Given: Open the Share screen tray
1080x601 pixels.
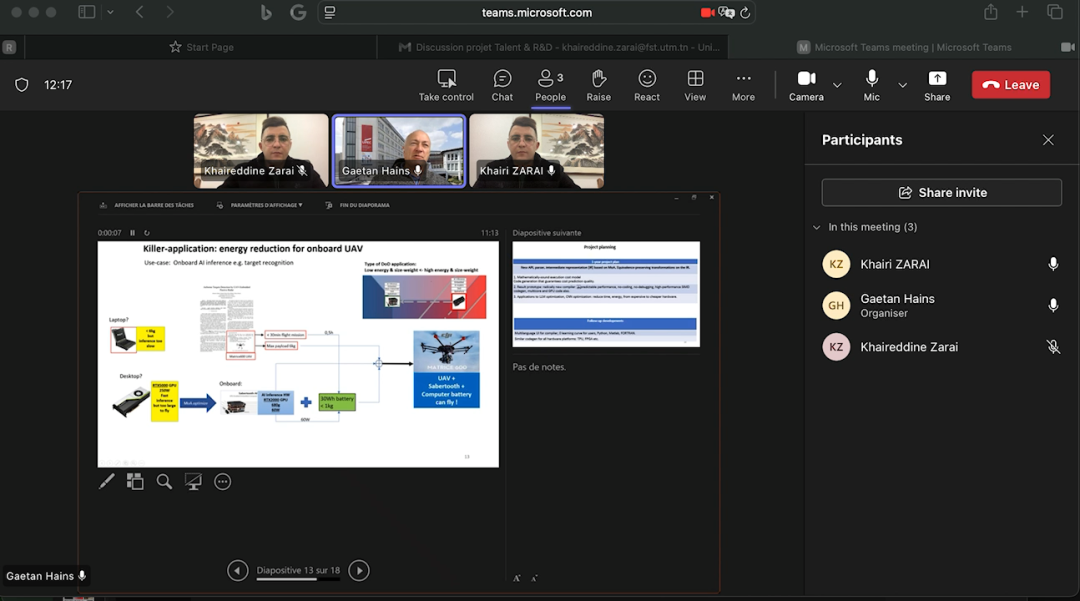Looking at the screenshot, I should coord(937,85).
